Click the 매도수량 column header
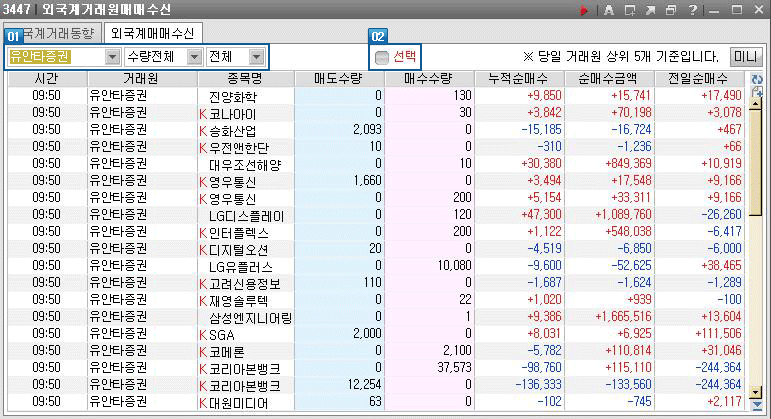The height and width of the screenshot is (419, 771). [339, 79]
